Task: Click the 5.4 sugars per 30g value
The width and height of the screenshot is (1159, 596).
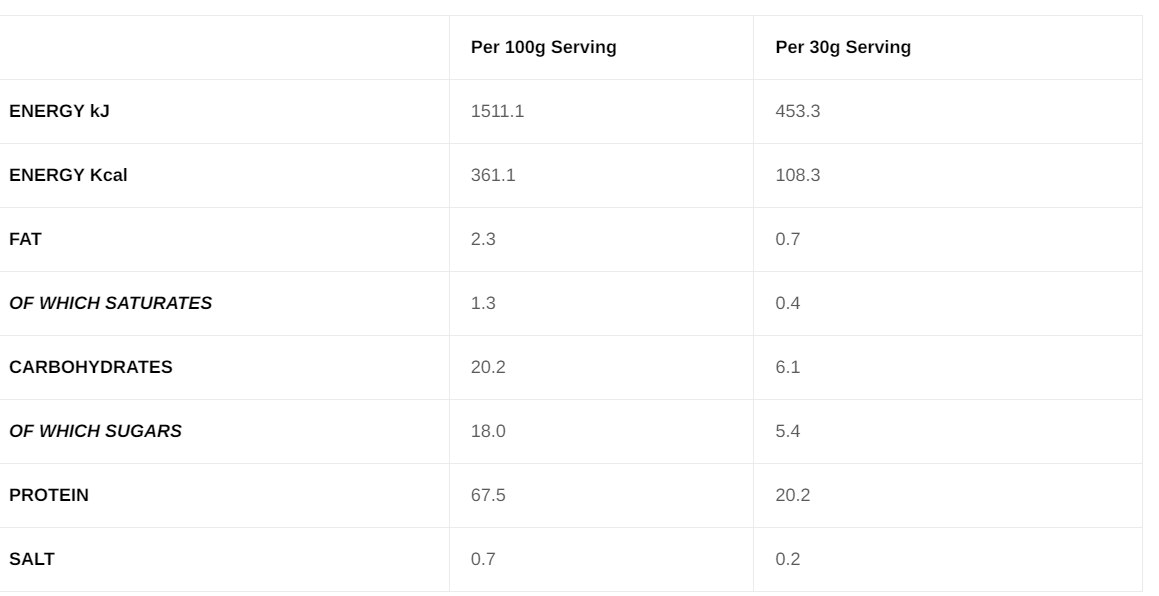Action: pyautogui.click(x=787, y=431)
